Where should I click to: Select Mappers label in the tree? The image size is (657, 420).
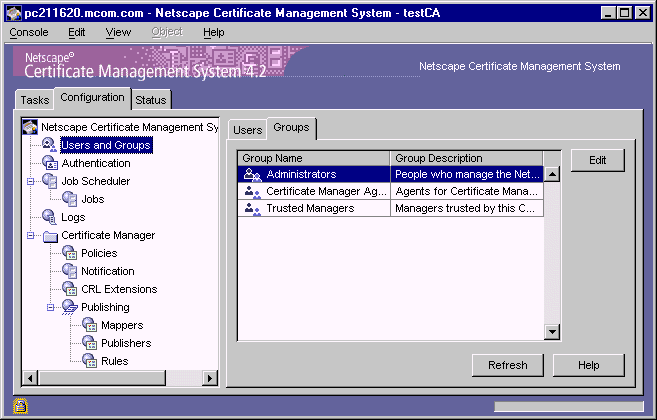[122, 325]
